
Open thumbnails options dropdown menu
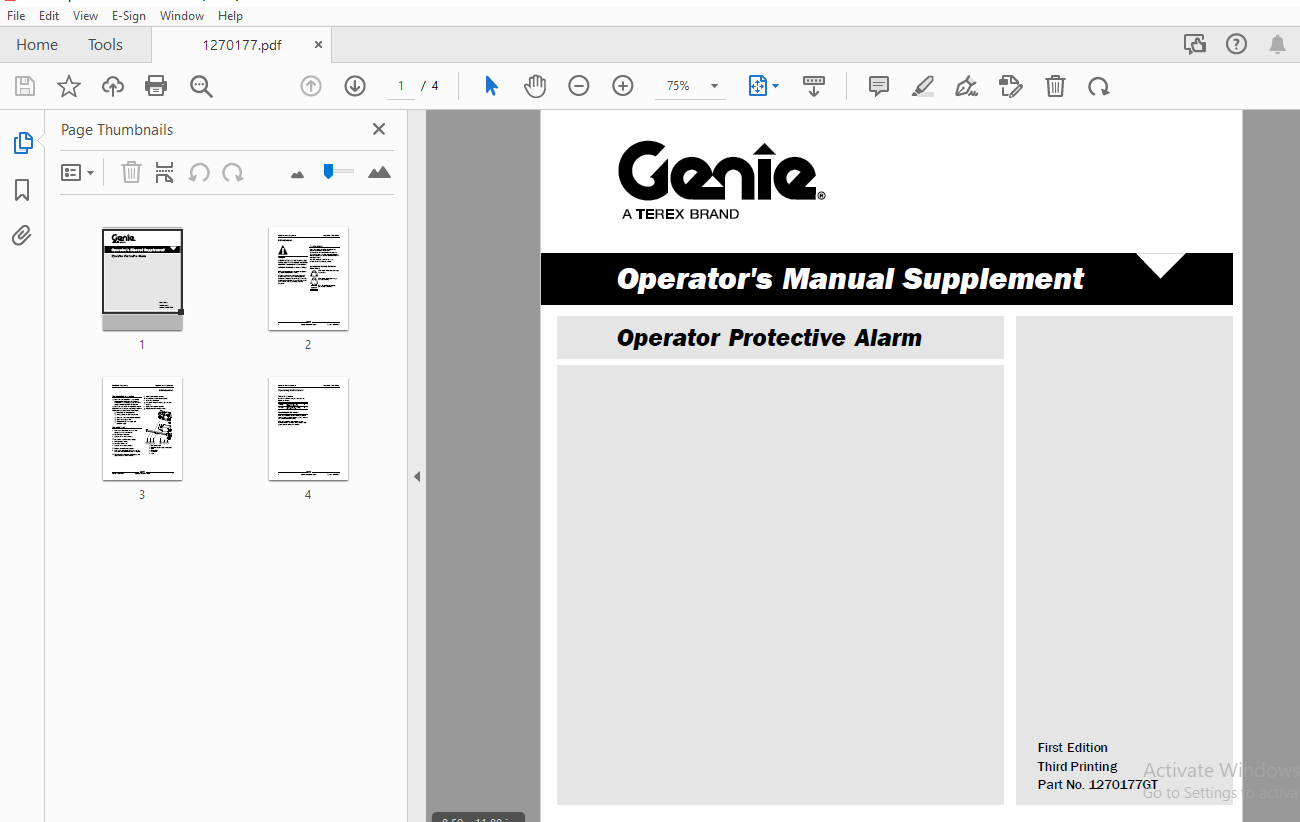(x=78, y=172)
